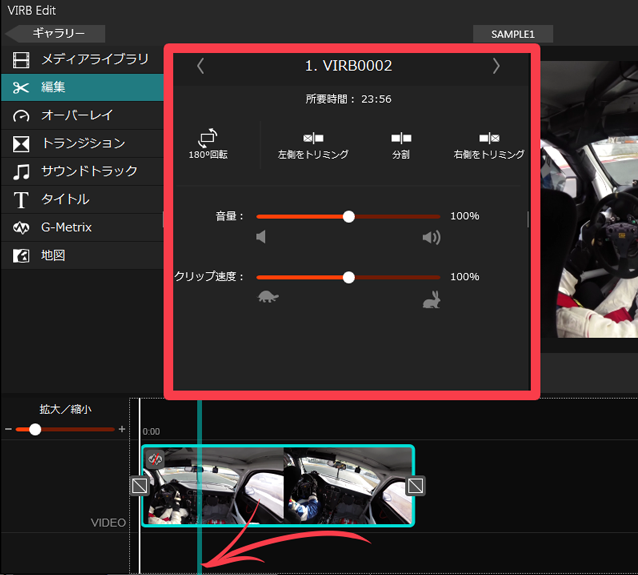The width and height of the screenshot is (638, 575).
Task: Open the オーバーレイ section
Action: coord(83,116)
